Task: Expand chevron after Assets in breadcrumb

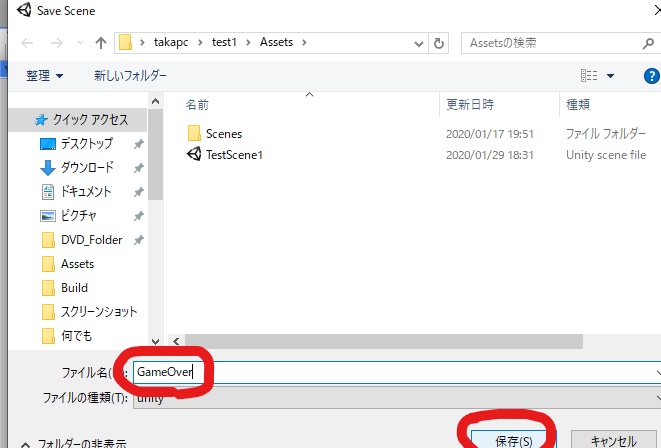Action: point(304,43)
